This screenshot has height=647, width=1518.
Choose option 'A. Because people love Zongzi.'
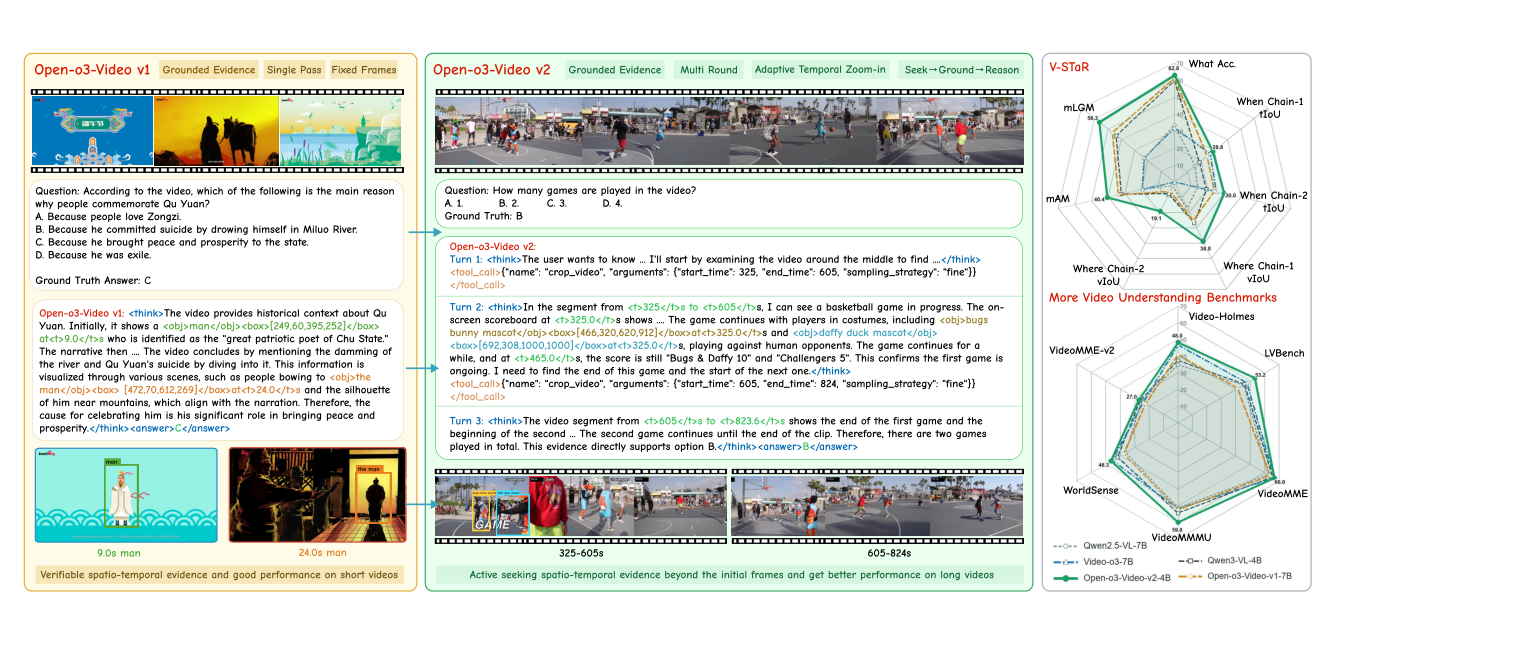pos(110,217)
